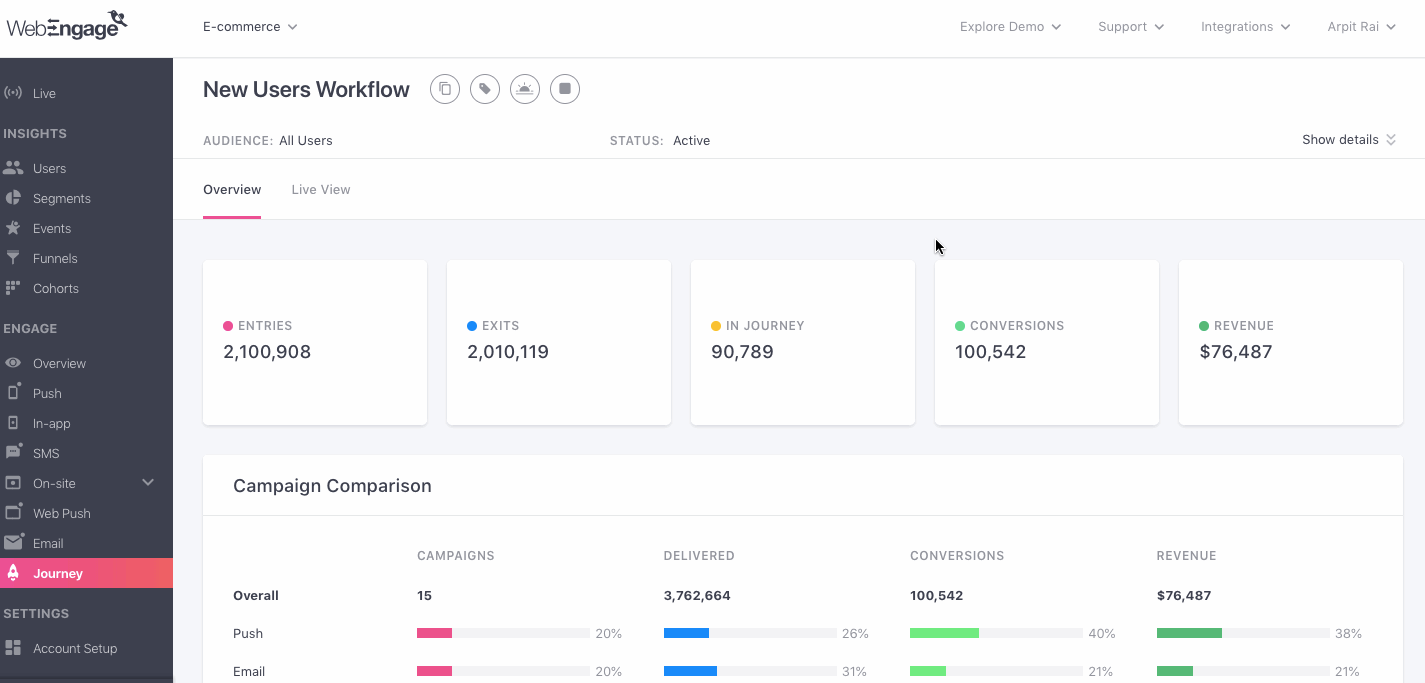Viewport: 1425px width, 683px height.
Task: Click the sunset icon button
Action: tap(525, 89)
